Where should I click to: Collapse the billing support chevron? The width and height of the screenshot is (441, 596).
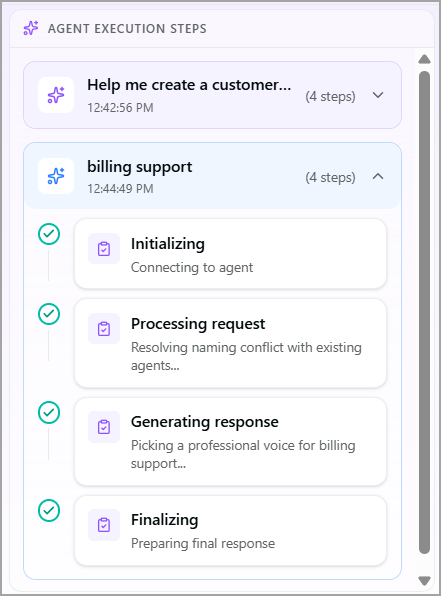click(x=378, y=176)
